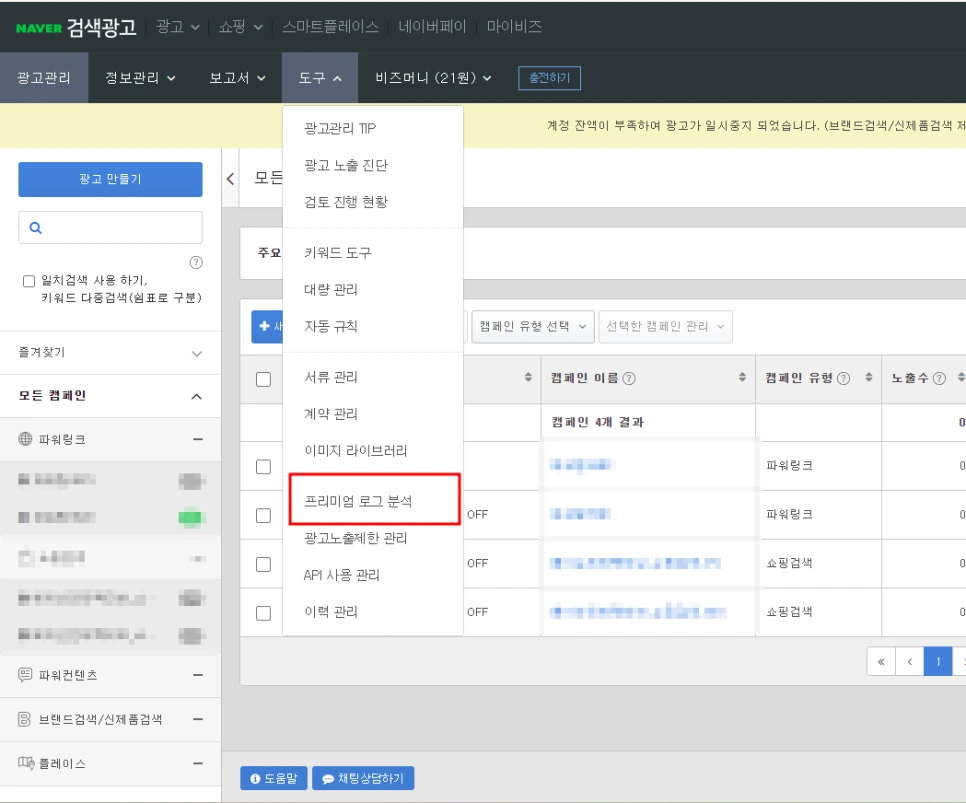
Task: Open help icon above 일치검색 option
Action: tap(196, 263)
